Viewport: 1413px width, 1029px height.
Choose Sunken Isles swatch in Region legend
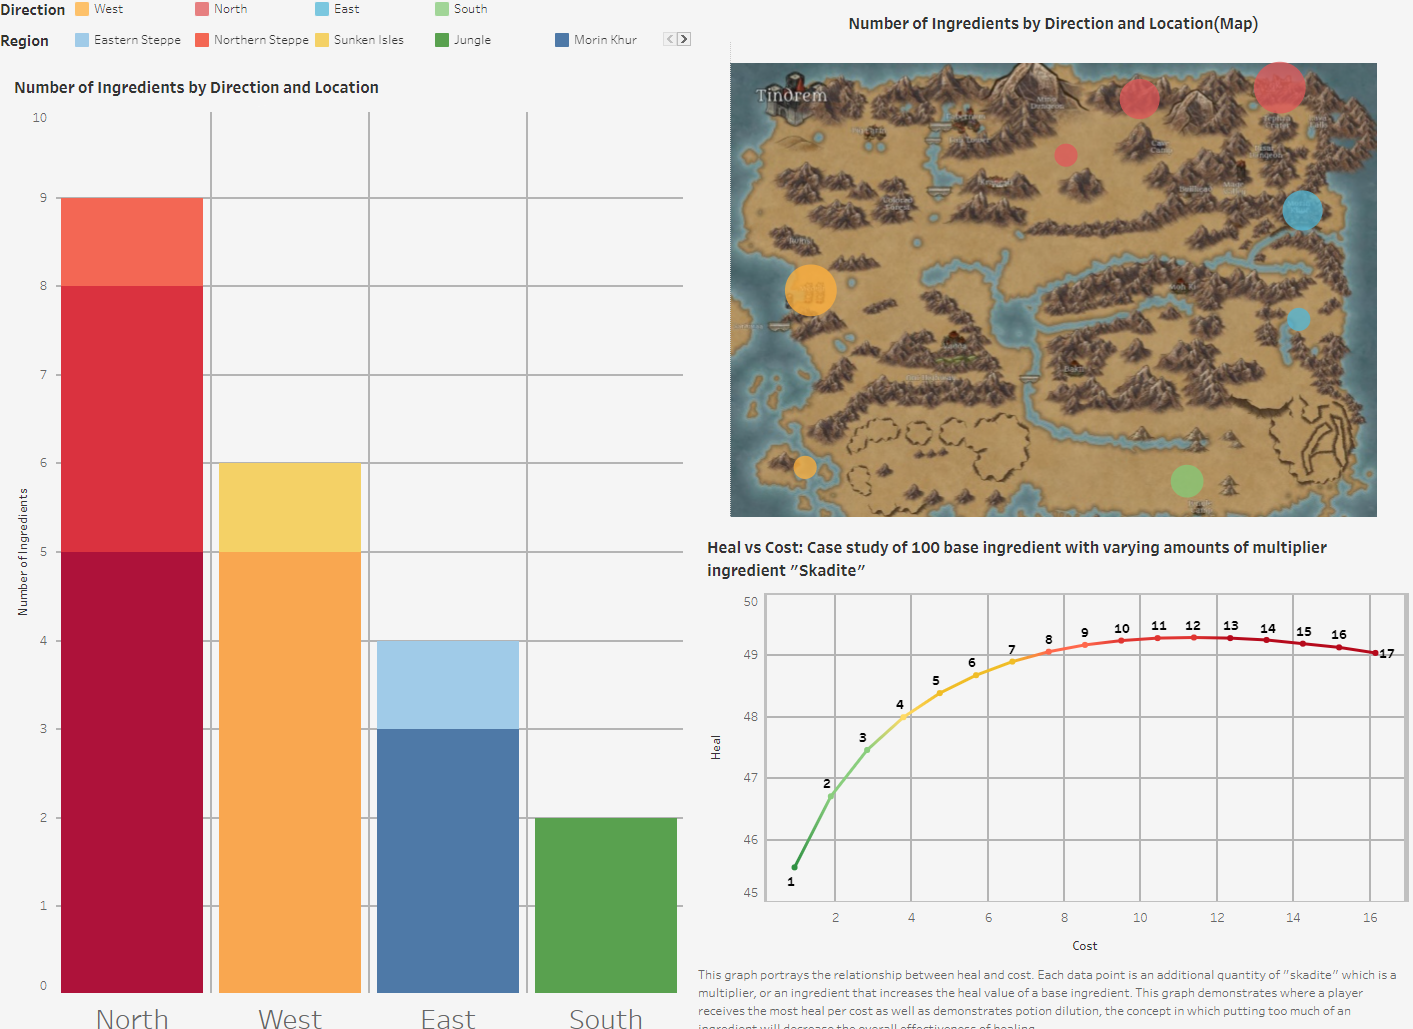coord(322,40)
